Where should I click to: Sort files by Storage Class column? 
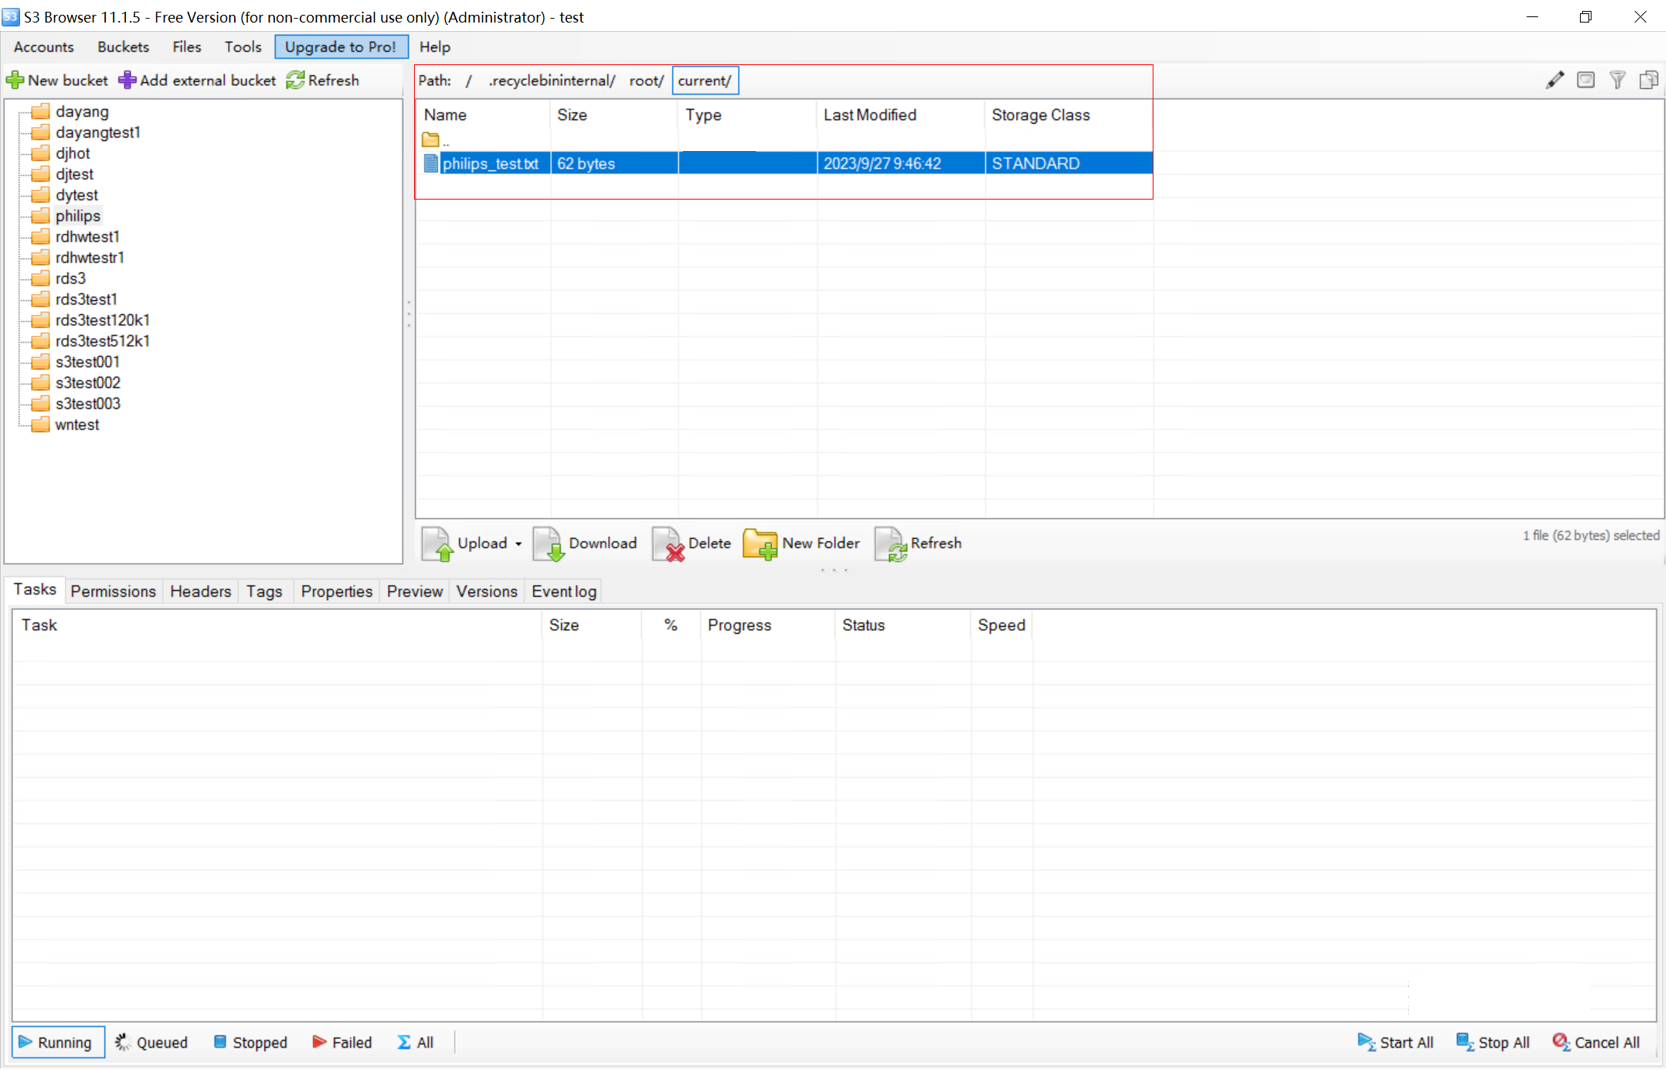(x=1069, y=115)
